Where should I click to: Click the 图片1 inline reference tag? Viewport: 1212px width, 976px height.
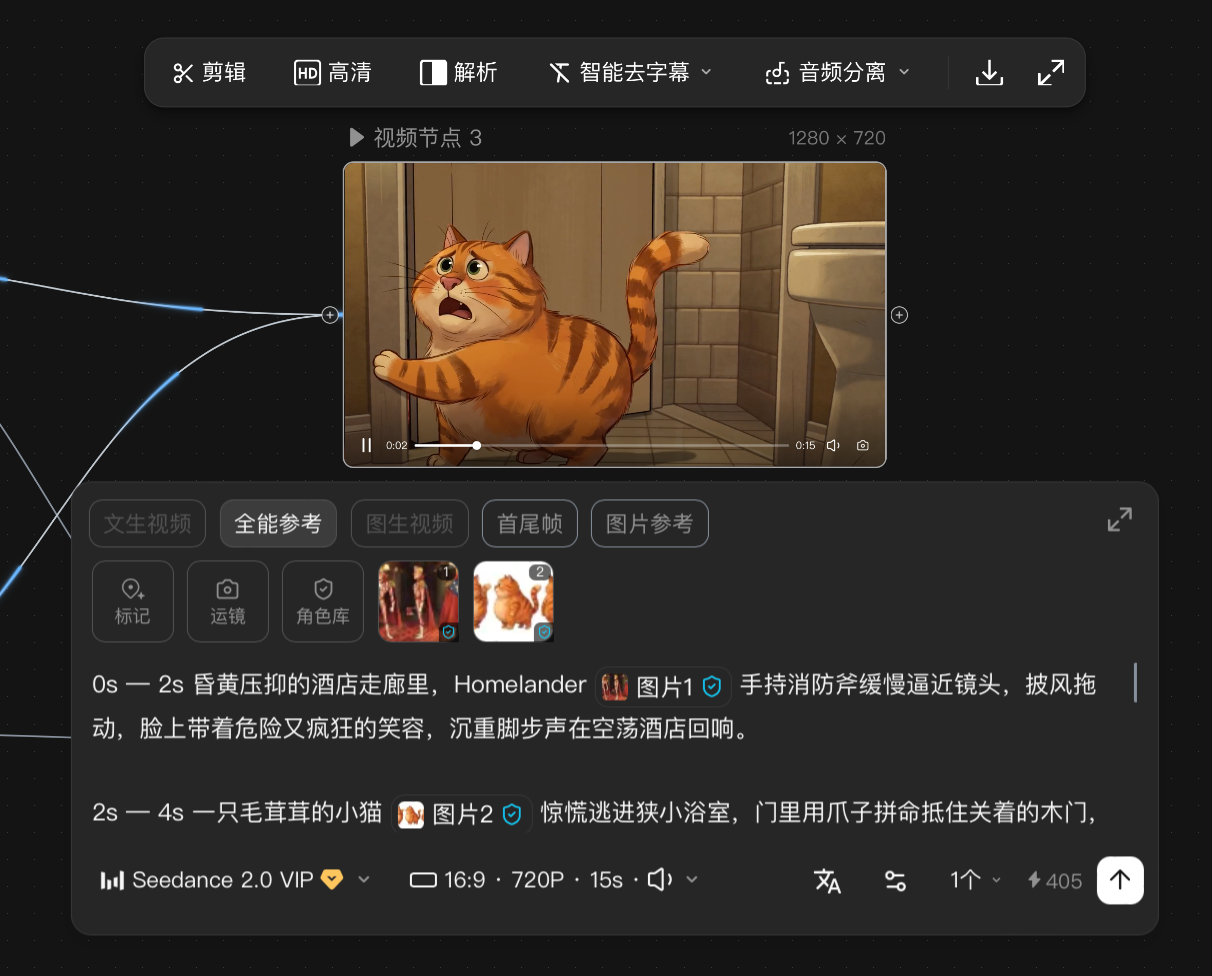tap(663, 687)
